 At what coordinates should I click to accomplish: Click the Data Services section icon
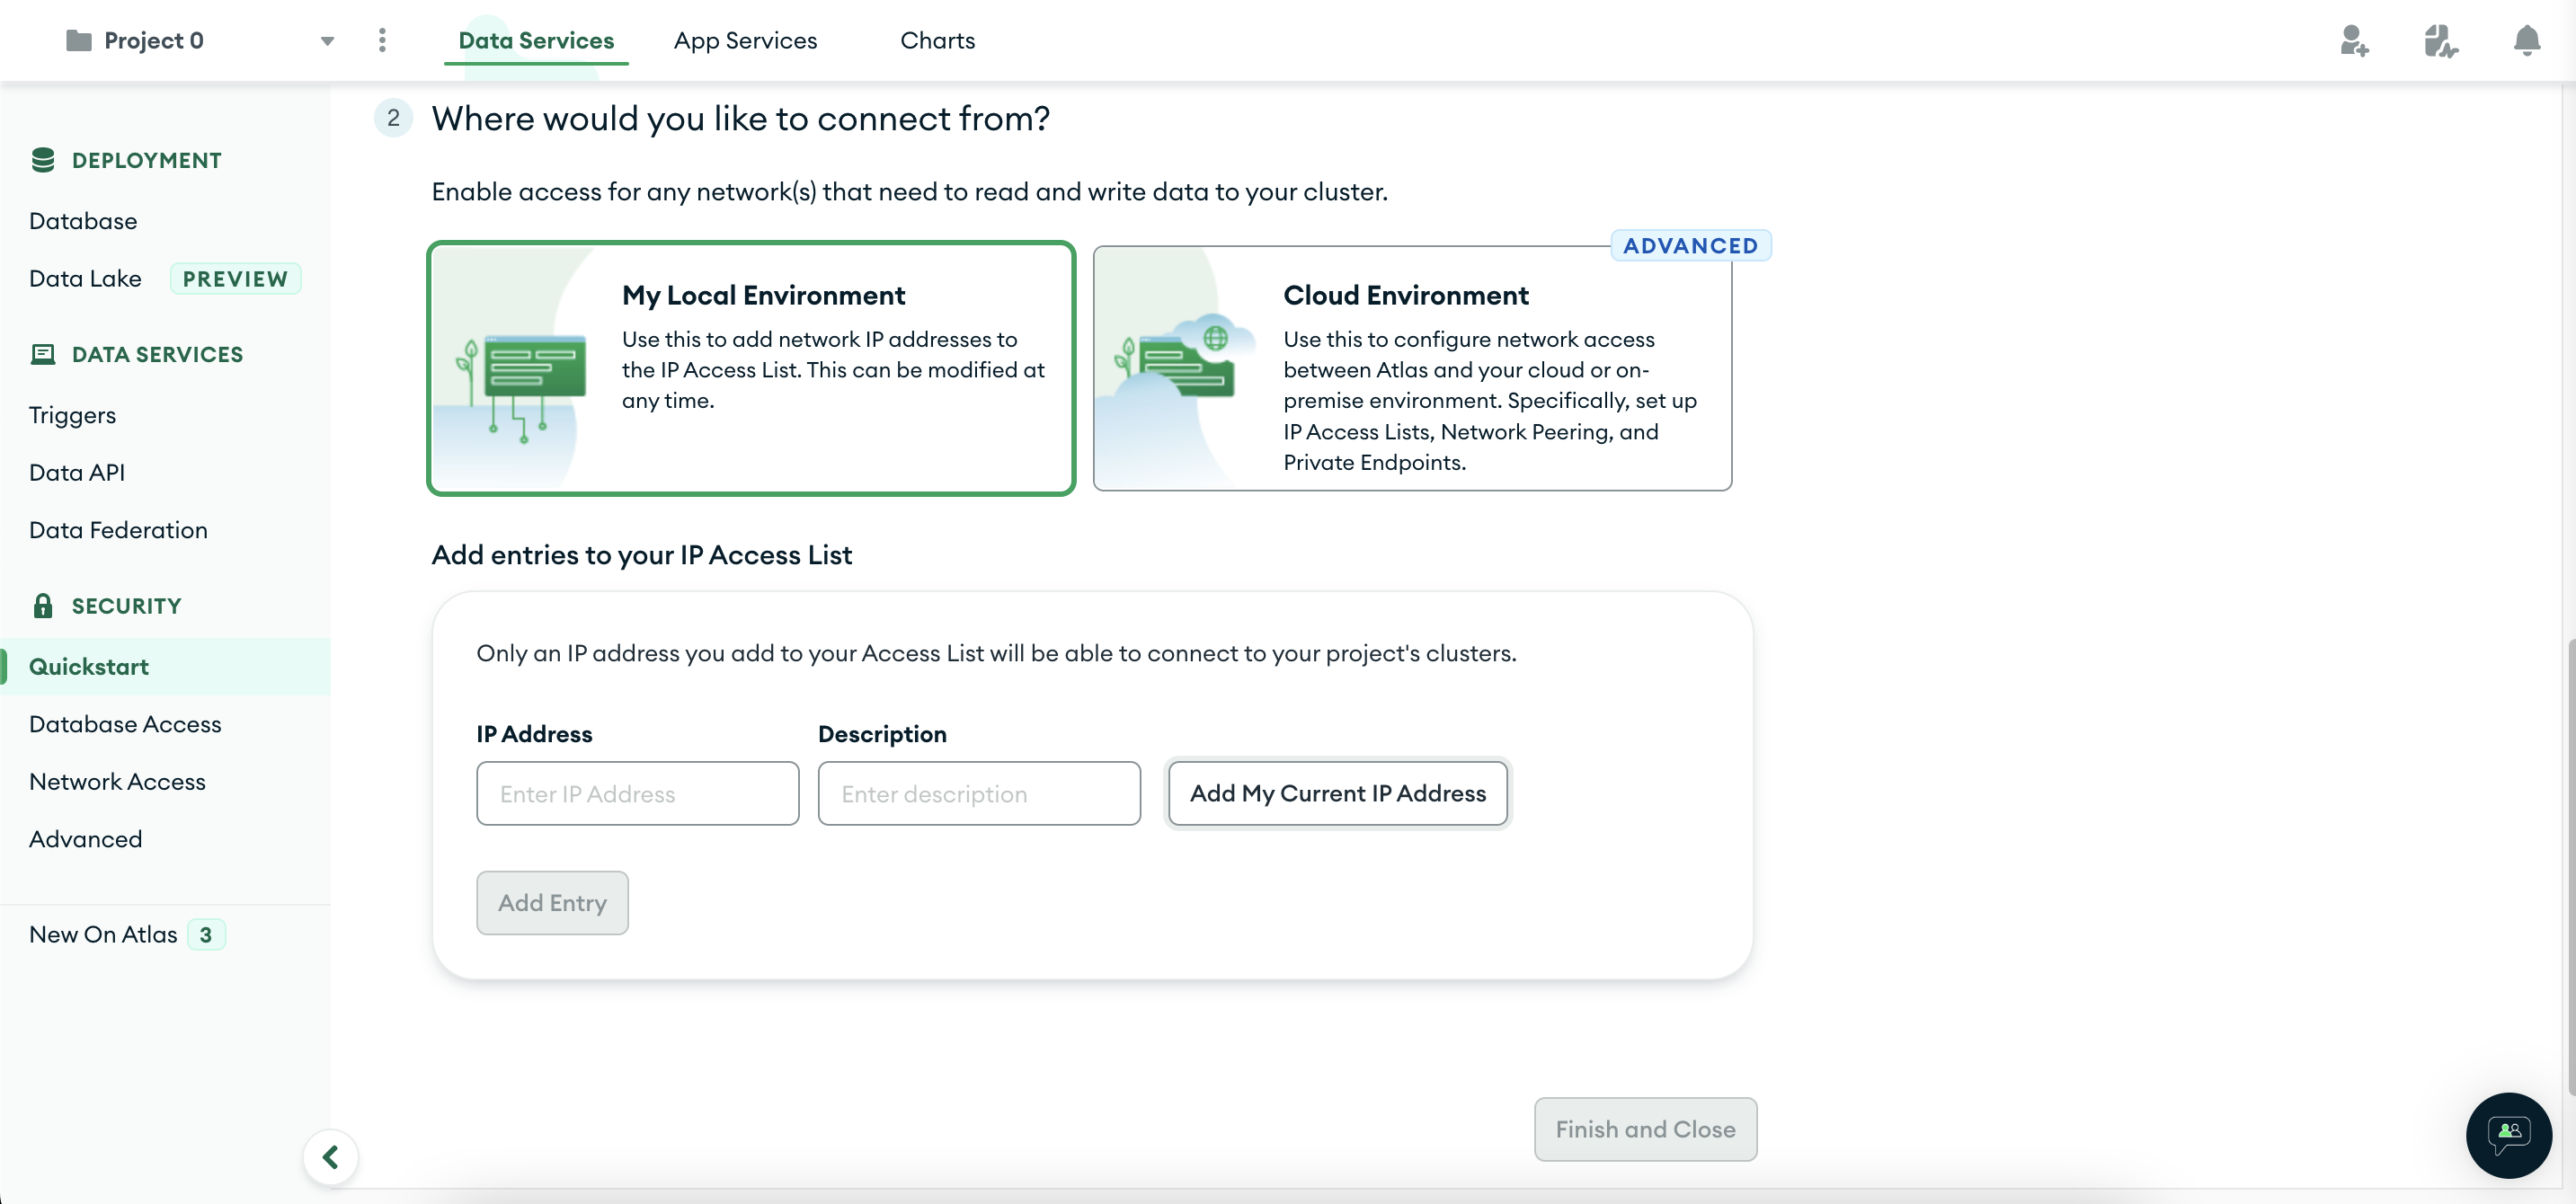[x=43, y=354]
